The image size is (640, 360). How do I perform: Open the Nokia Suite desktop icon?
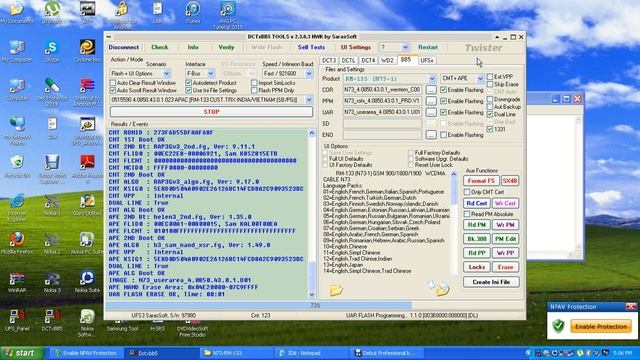tap(87, 282)
